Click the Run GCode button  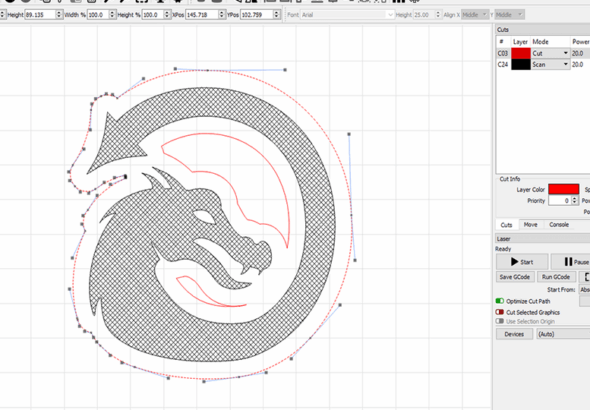(x=556, y=277)
